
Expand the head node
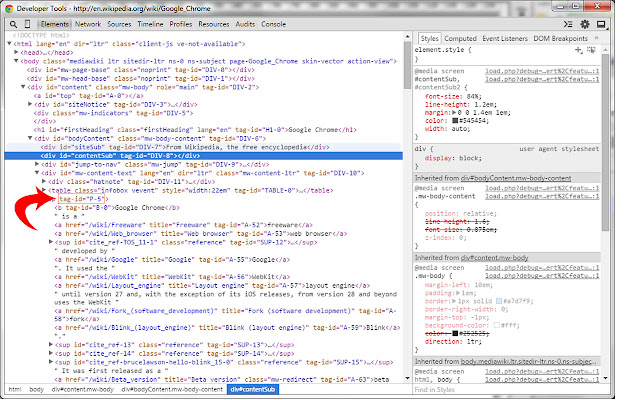pyautogui.click(x=16, y=52)
